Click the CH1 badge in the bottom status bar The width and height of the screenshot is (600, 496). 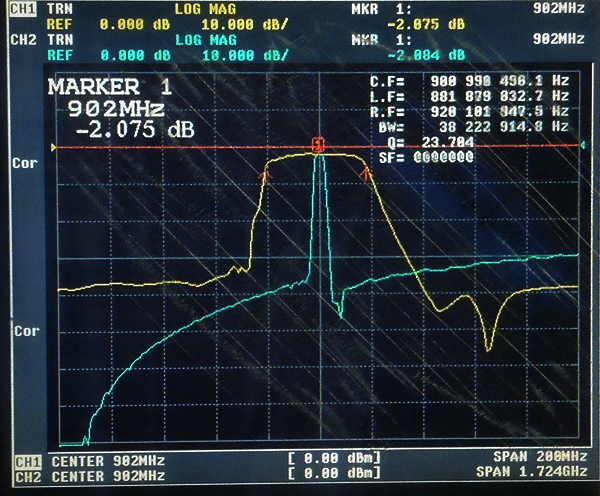[x=26, y=461]
